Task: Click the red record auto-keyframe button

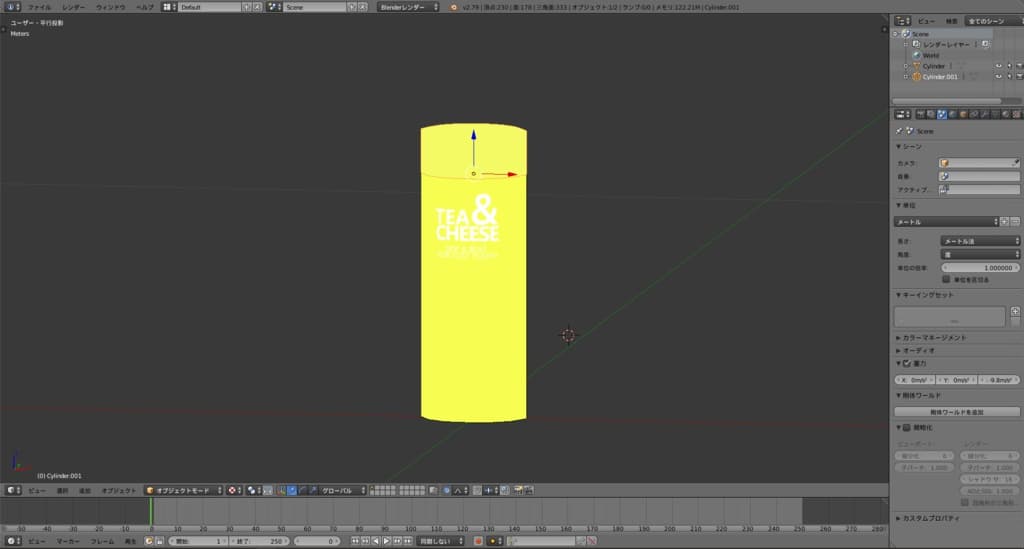Action: pos(478,541)
